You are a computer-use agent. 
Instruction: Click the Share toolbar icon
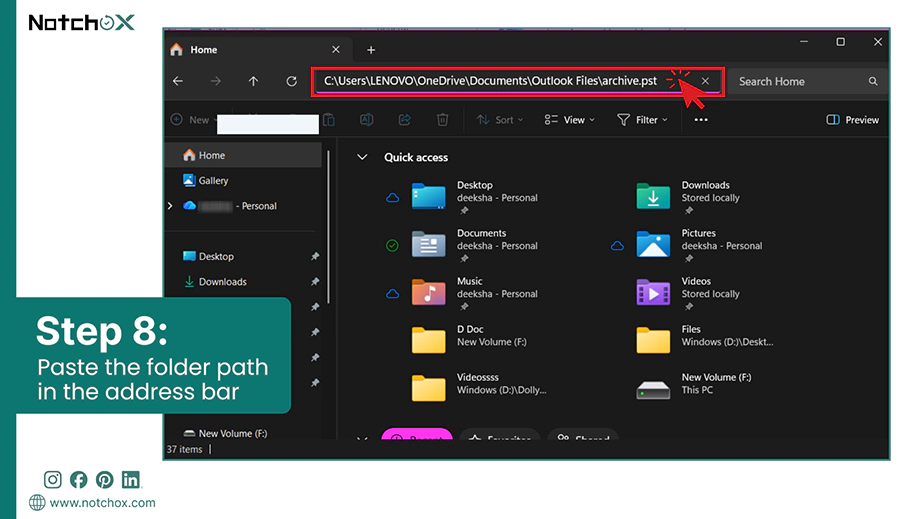click(x=405, y=120)
